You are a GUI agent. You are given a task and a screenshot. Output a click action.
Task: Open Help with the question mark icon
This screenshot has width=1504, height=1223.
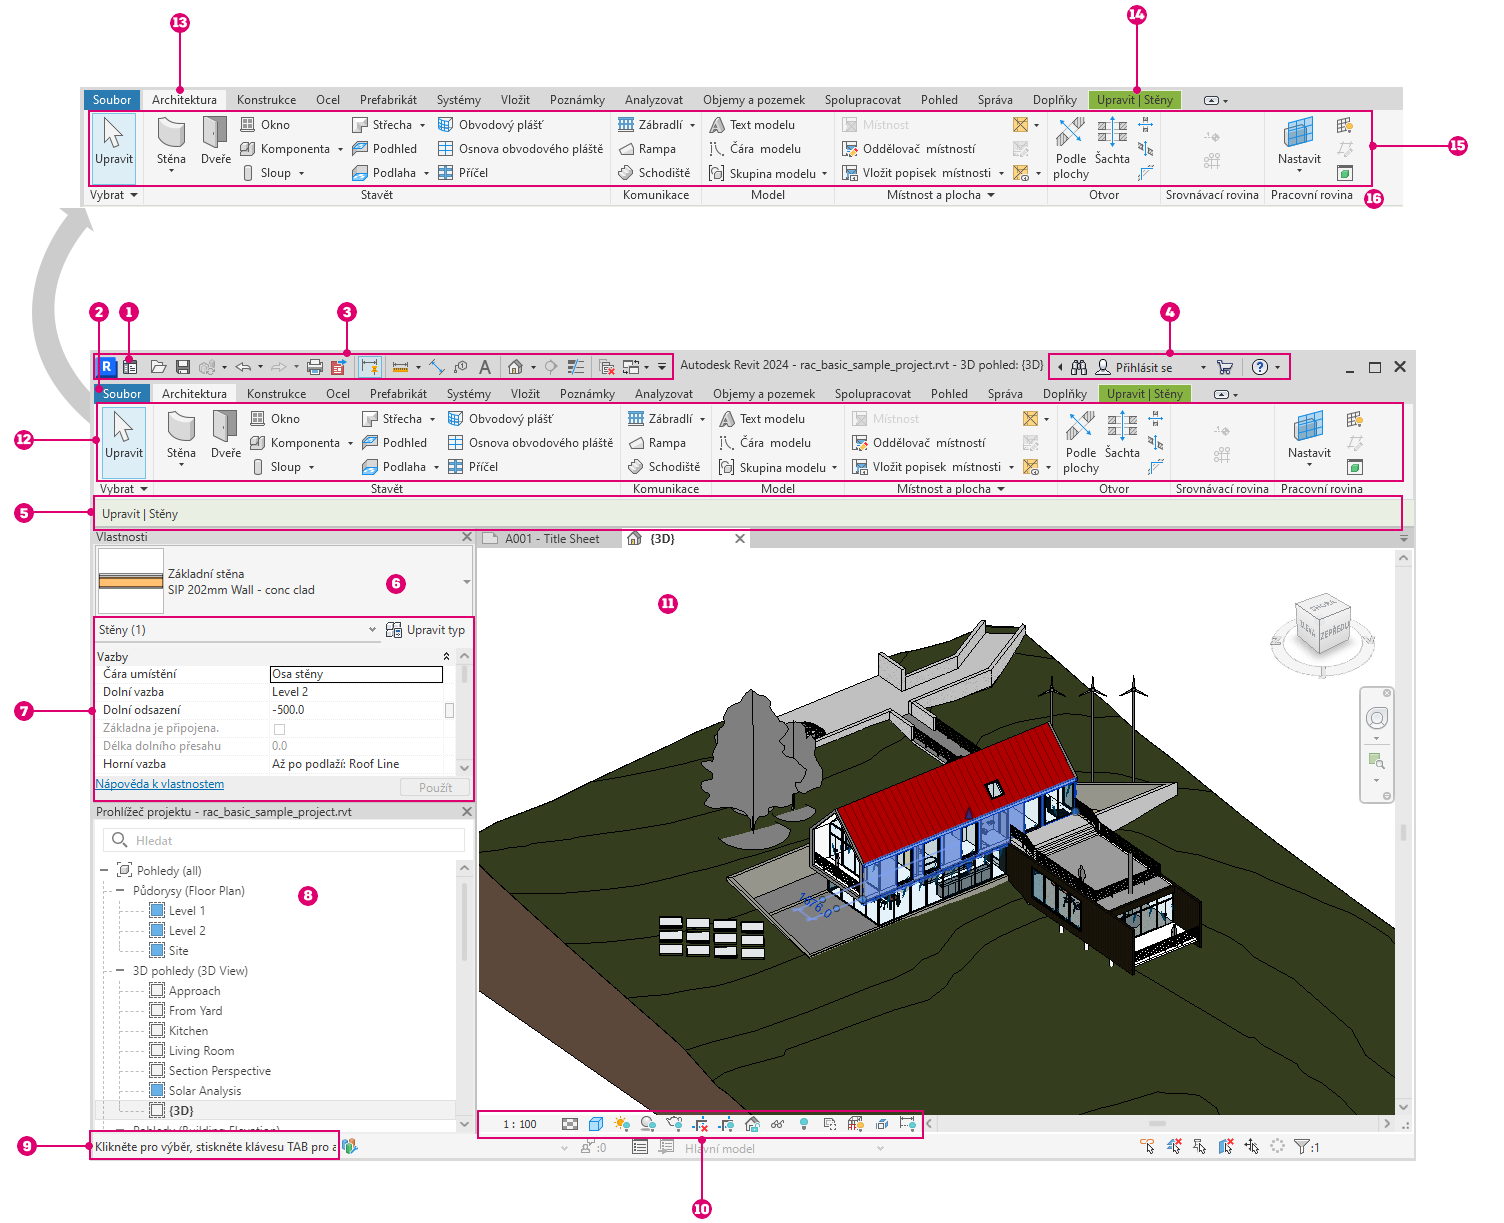(x=1260, y=367)
